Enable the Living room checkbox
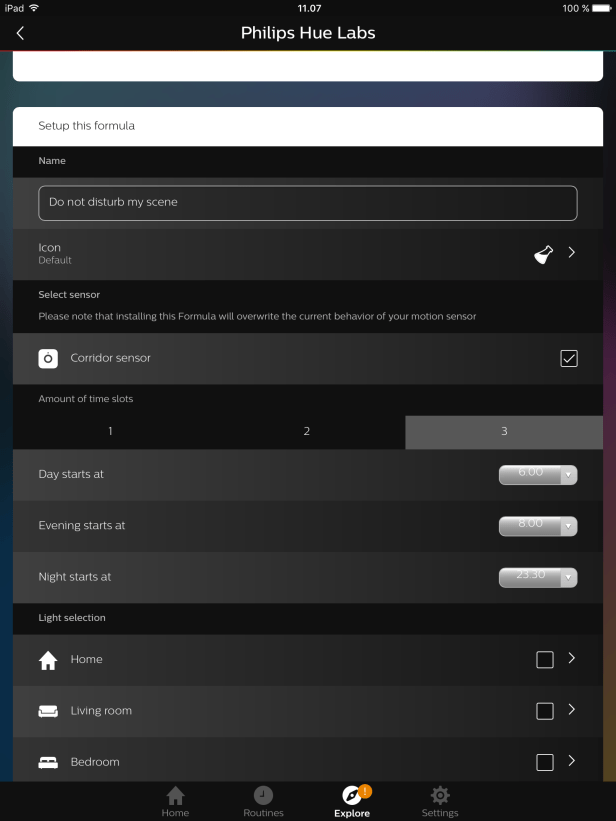Viewport: 616px width, 821px height. coord(545,711)
